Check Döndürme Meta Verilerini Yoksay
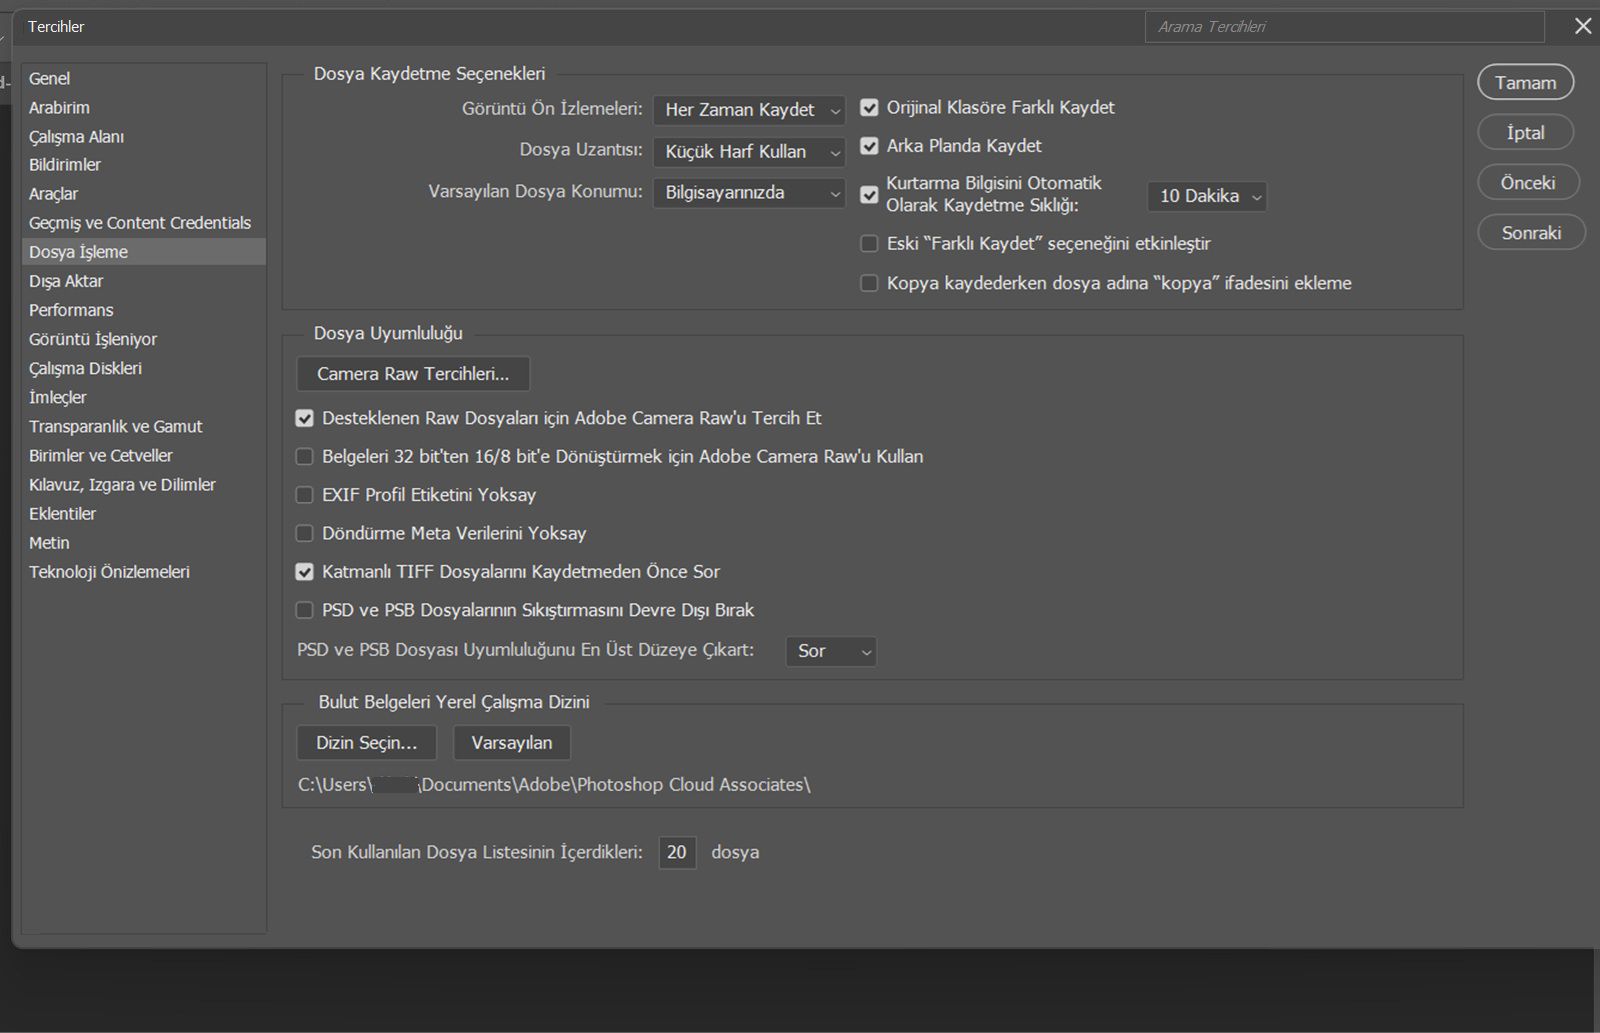 coord(305,533)
